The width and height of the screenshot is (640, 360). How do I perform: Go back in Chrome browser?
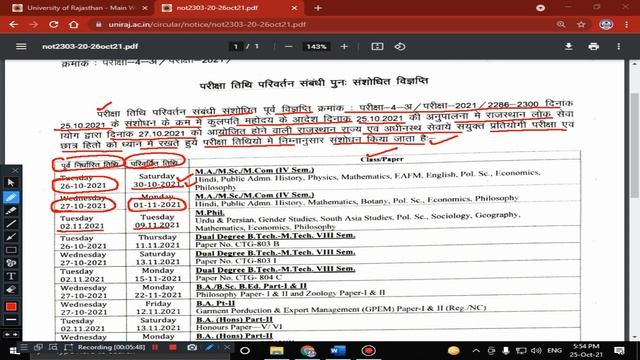[13, 24]
